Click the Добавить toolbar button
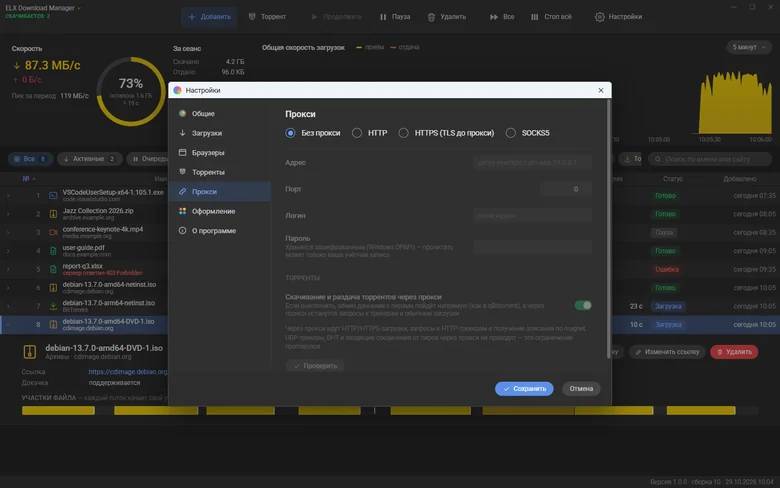The width and height of the screenshot is (780, 488). click(x=209, y=16)
